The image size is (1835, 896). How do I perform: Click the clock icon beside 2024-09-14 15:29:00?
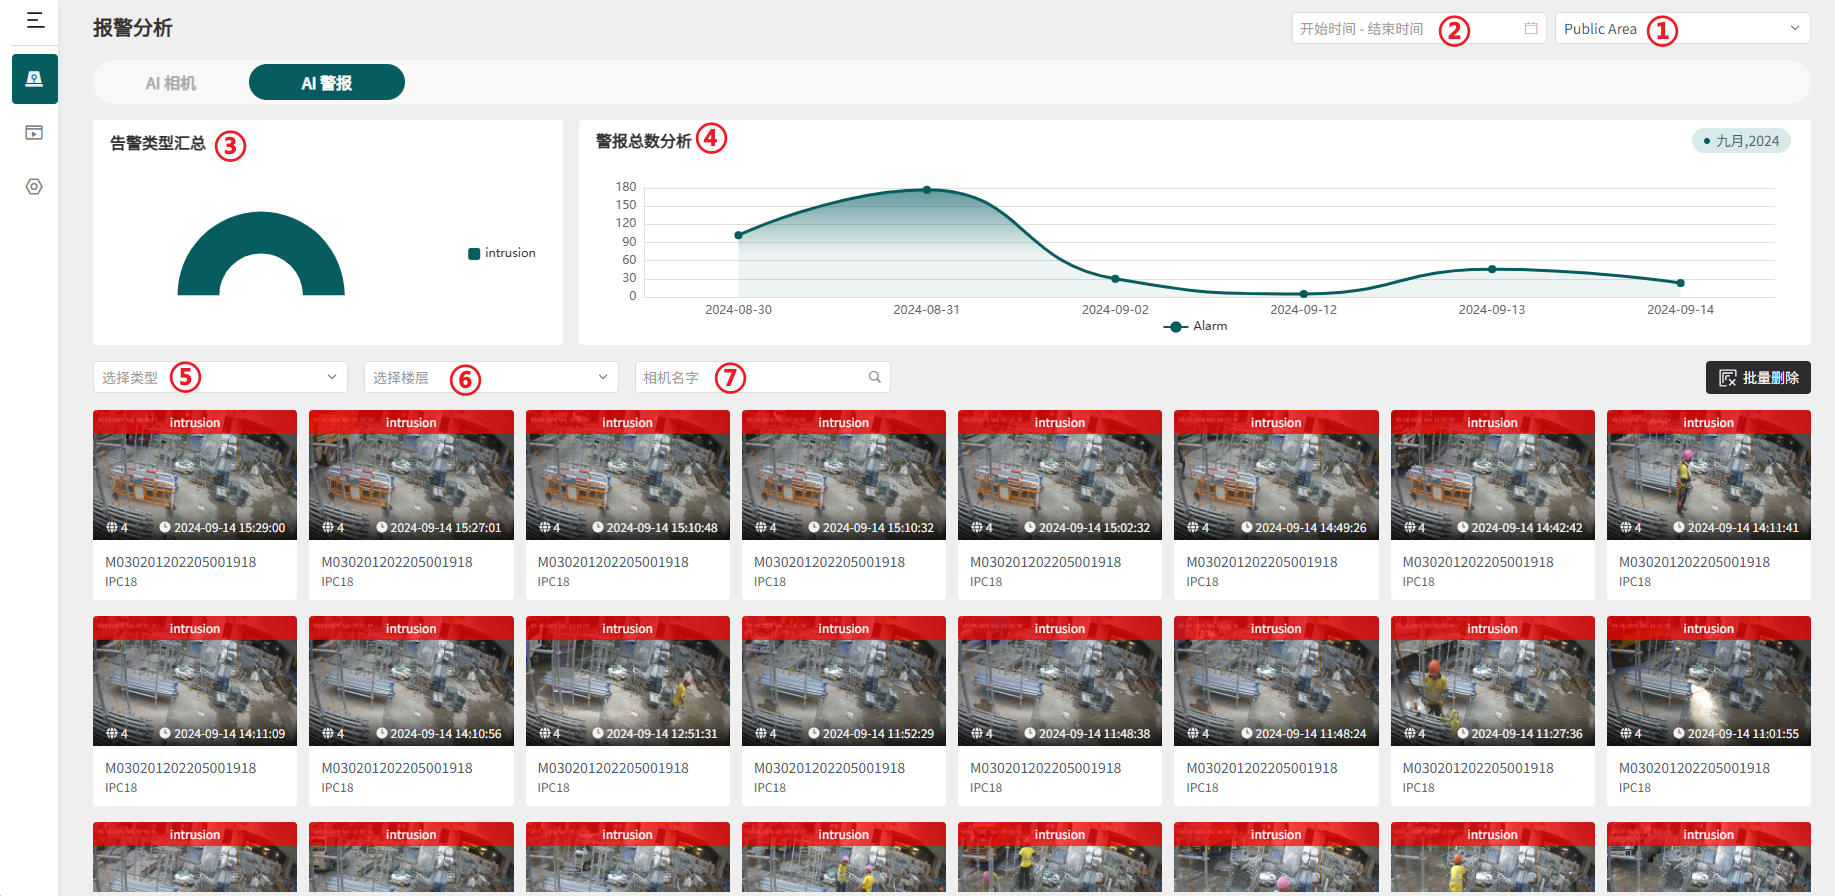(x=165, y=527)
